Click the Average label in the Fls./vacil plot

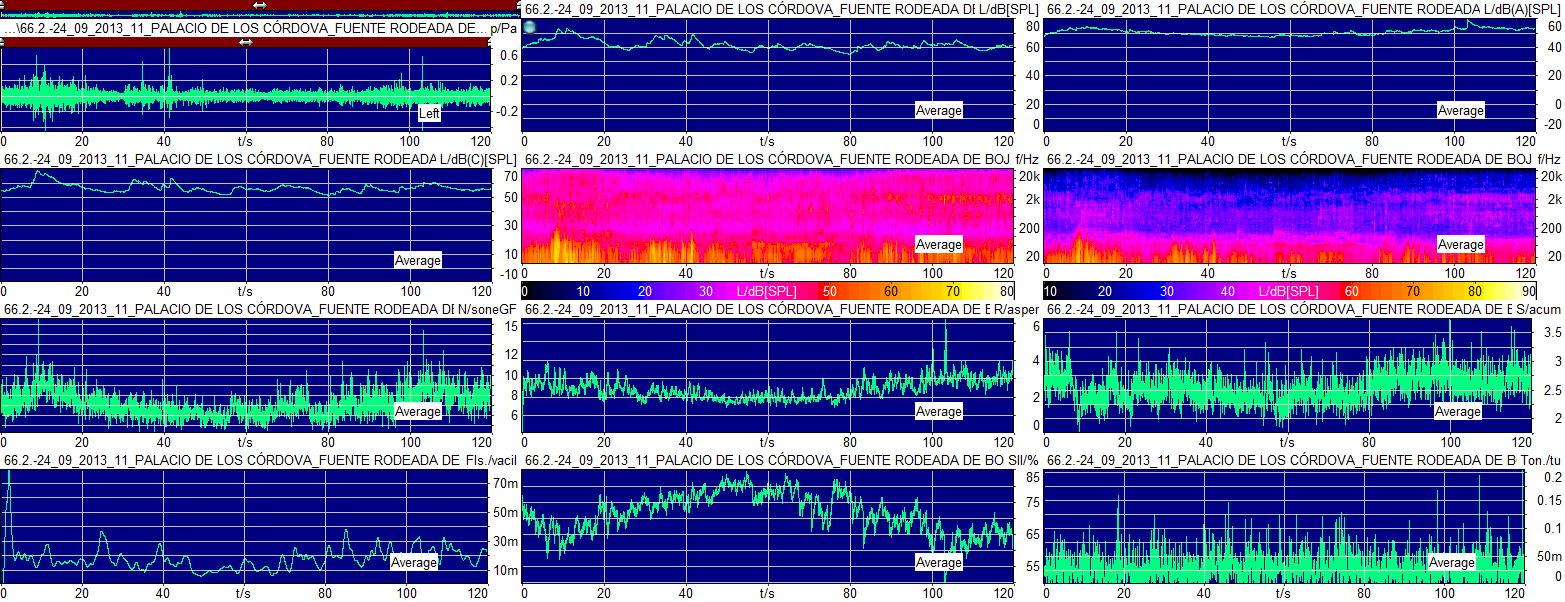(x=414, y=563)
